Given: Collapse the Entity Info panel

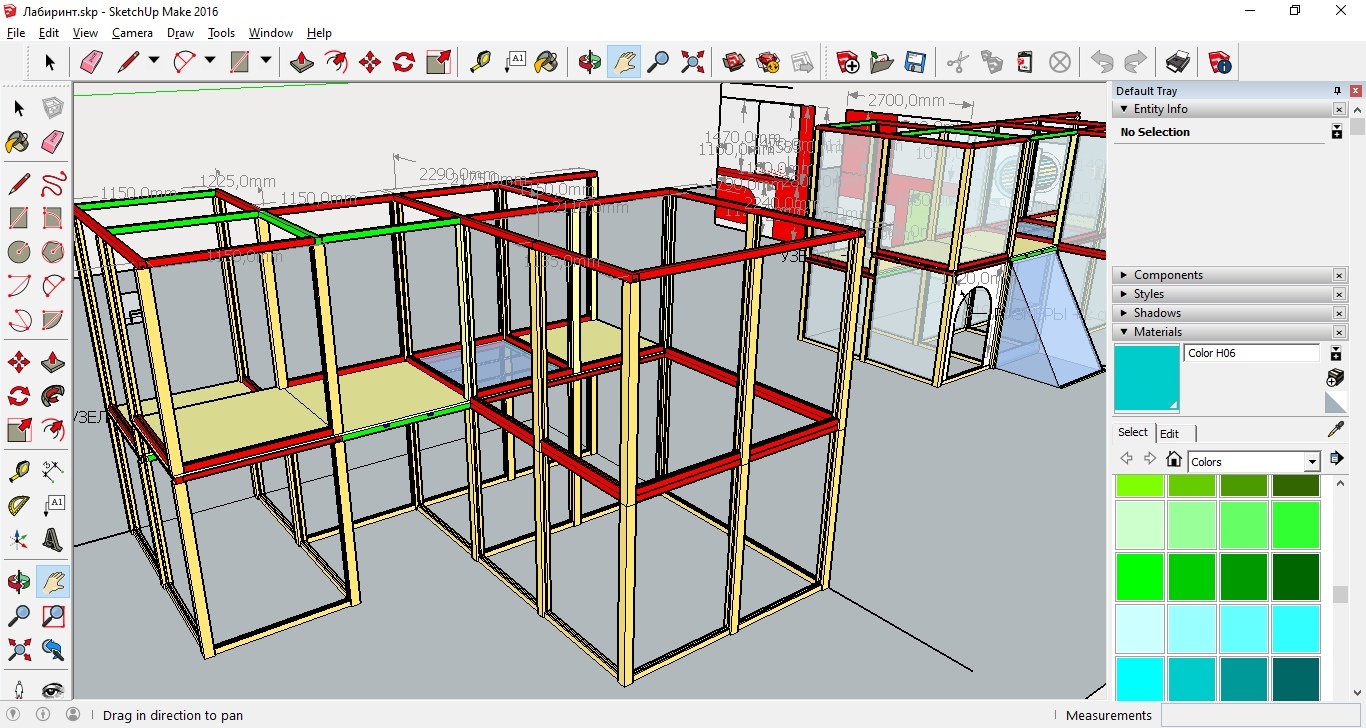Looking at the screenshot, I should coord(1124,109).
